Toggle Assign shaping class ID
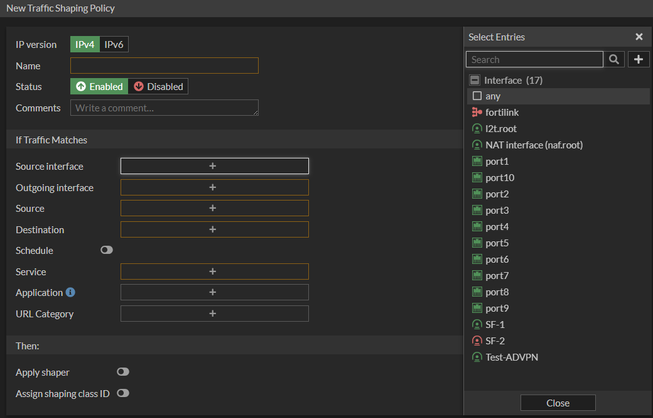The height and width of the screenshot is (418, 653). [x=123, y=393]
